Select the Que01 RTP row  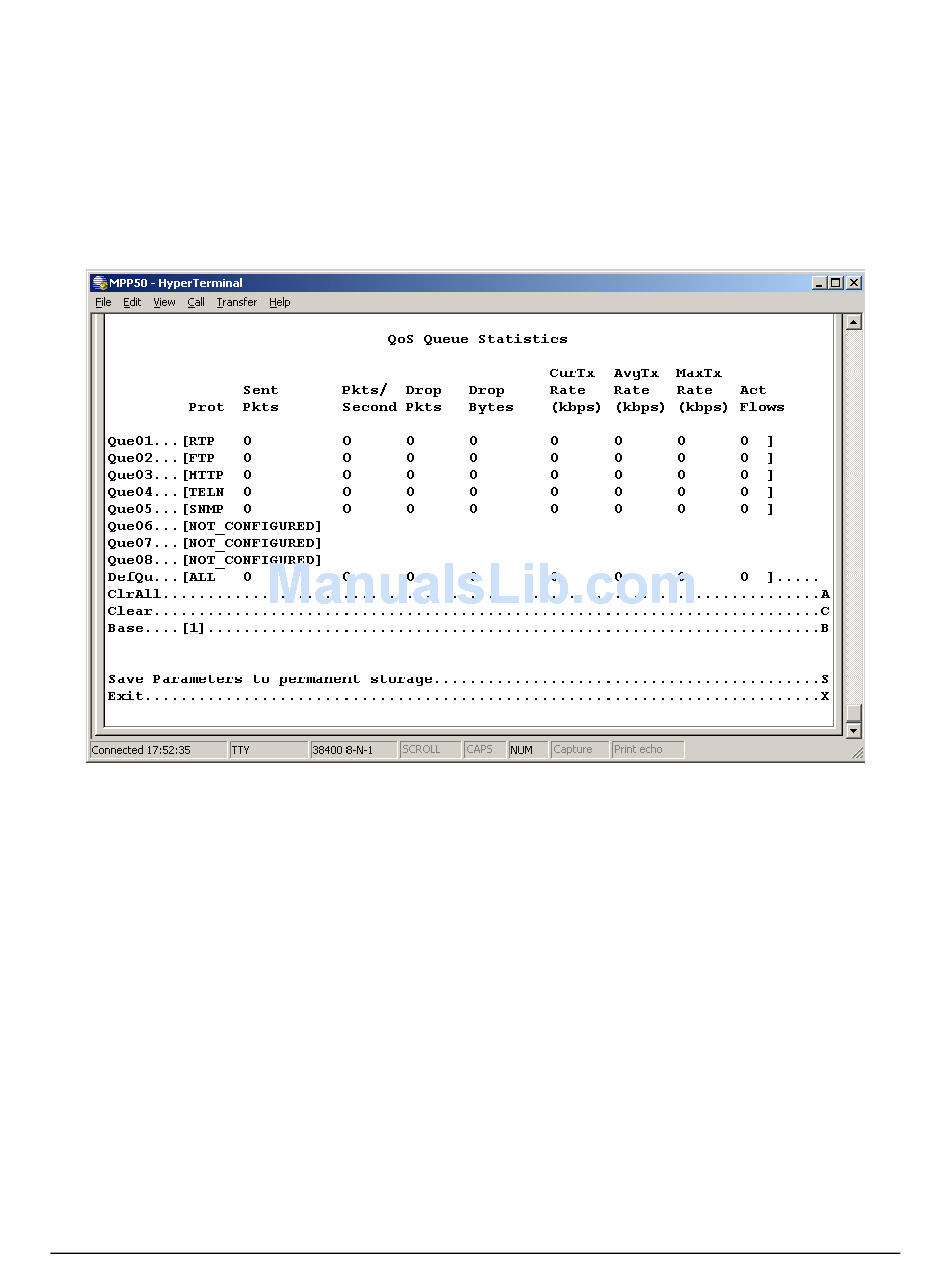[441, 441]
